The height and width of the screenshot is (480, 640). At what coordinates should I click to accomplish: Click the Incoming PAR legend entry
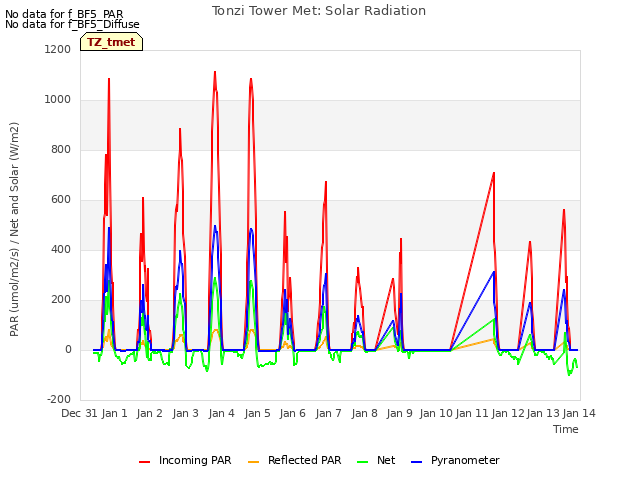pyautogui.click(x=185, y=460)
